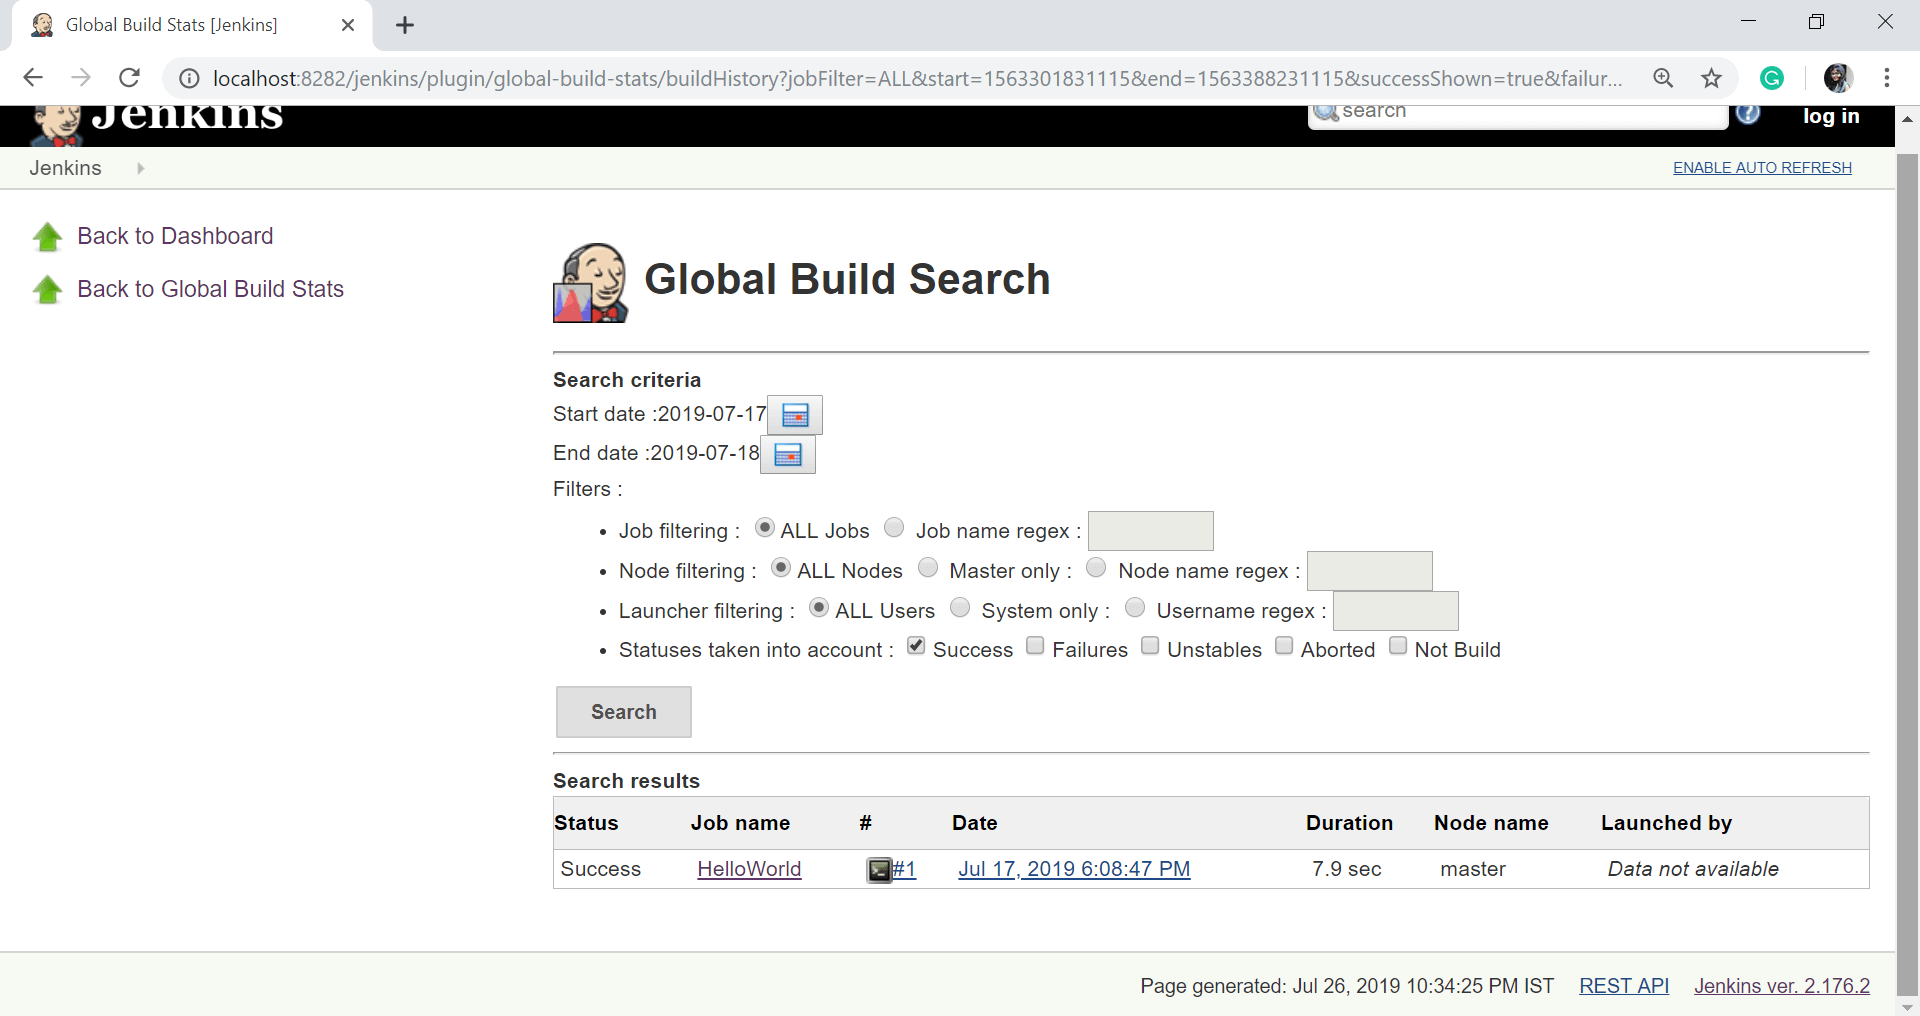Select the System only radio button

(960, 608)
